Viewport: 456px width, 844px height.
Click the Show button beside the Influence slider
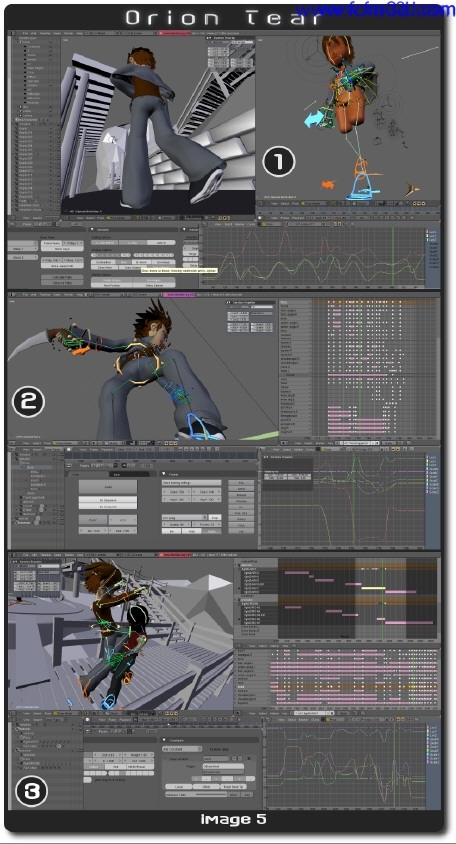233,794
